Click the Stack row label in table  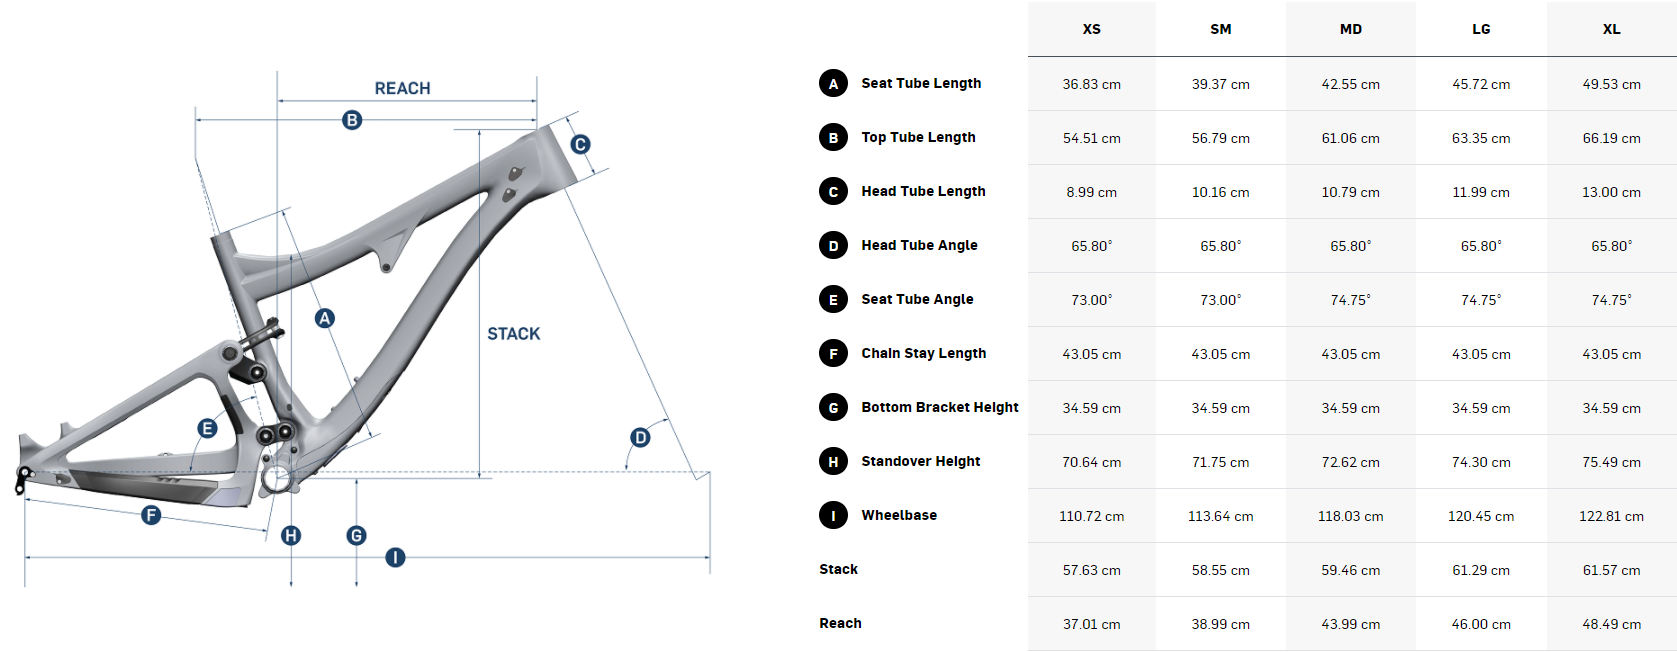(838, 569)
